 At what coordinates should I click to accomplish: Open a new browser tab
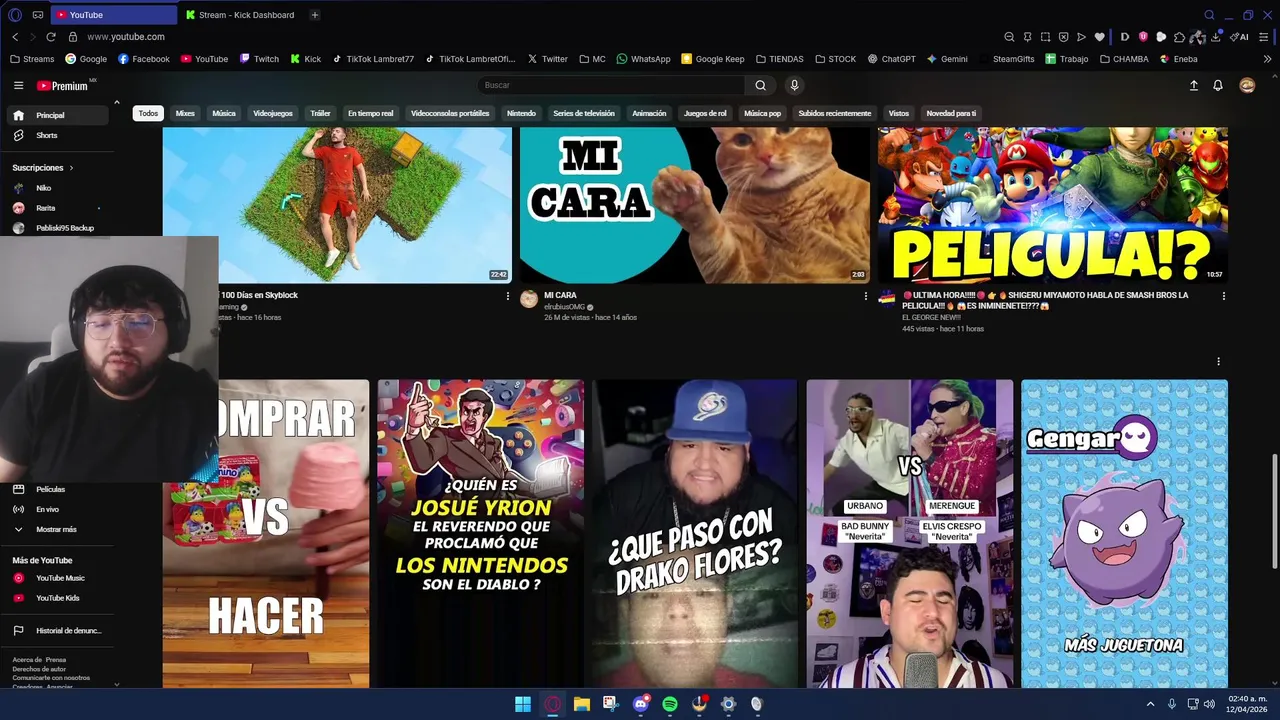pyautogui.click(x=314, y=15)
